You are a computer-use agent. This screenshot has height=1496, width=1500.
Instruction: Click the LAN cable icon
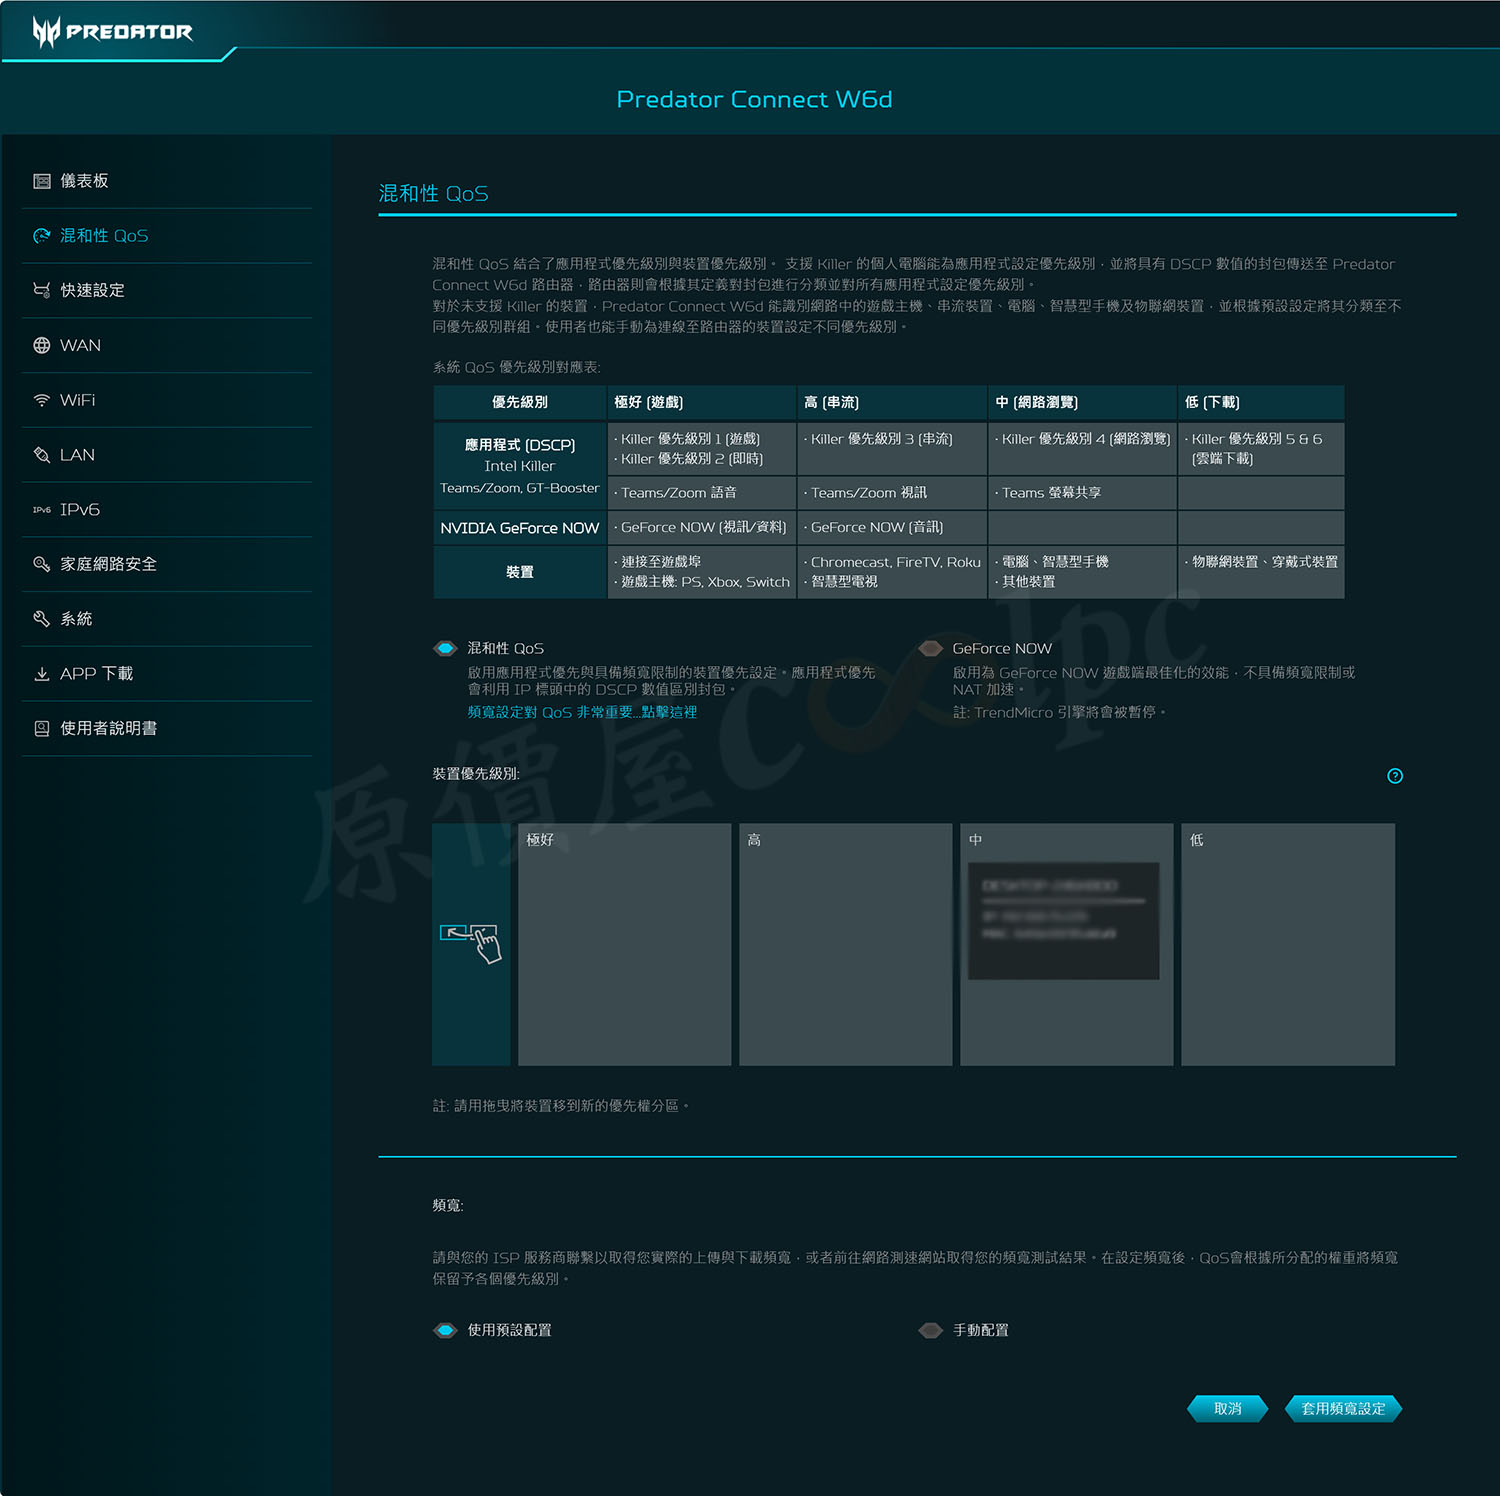point(42,455)
